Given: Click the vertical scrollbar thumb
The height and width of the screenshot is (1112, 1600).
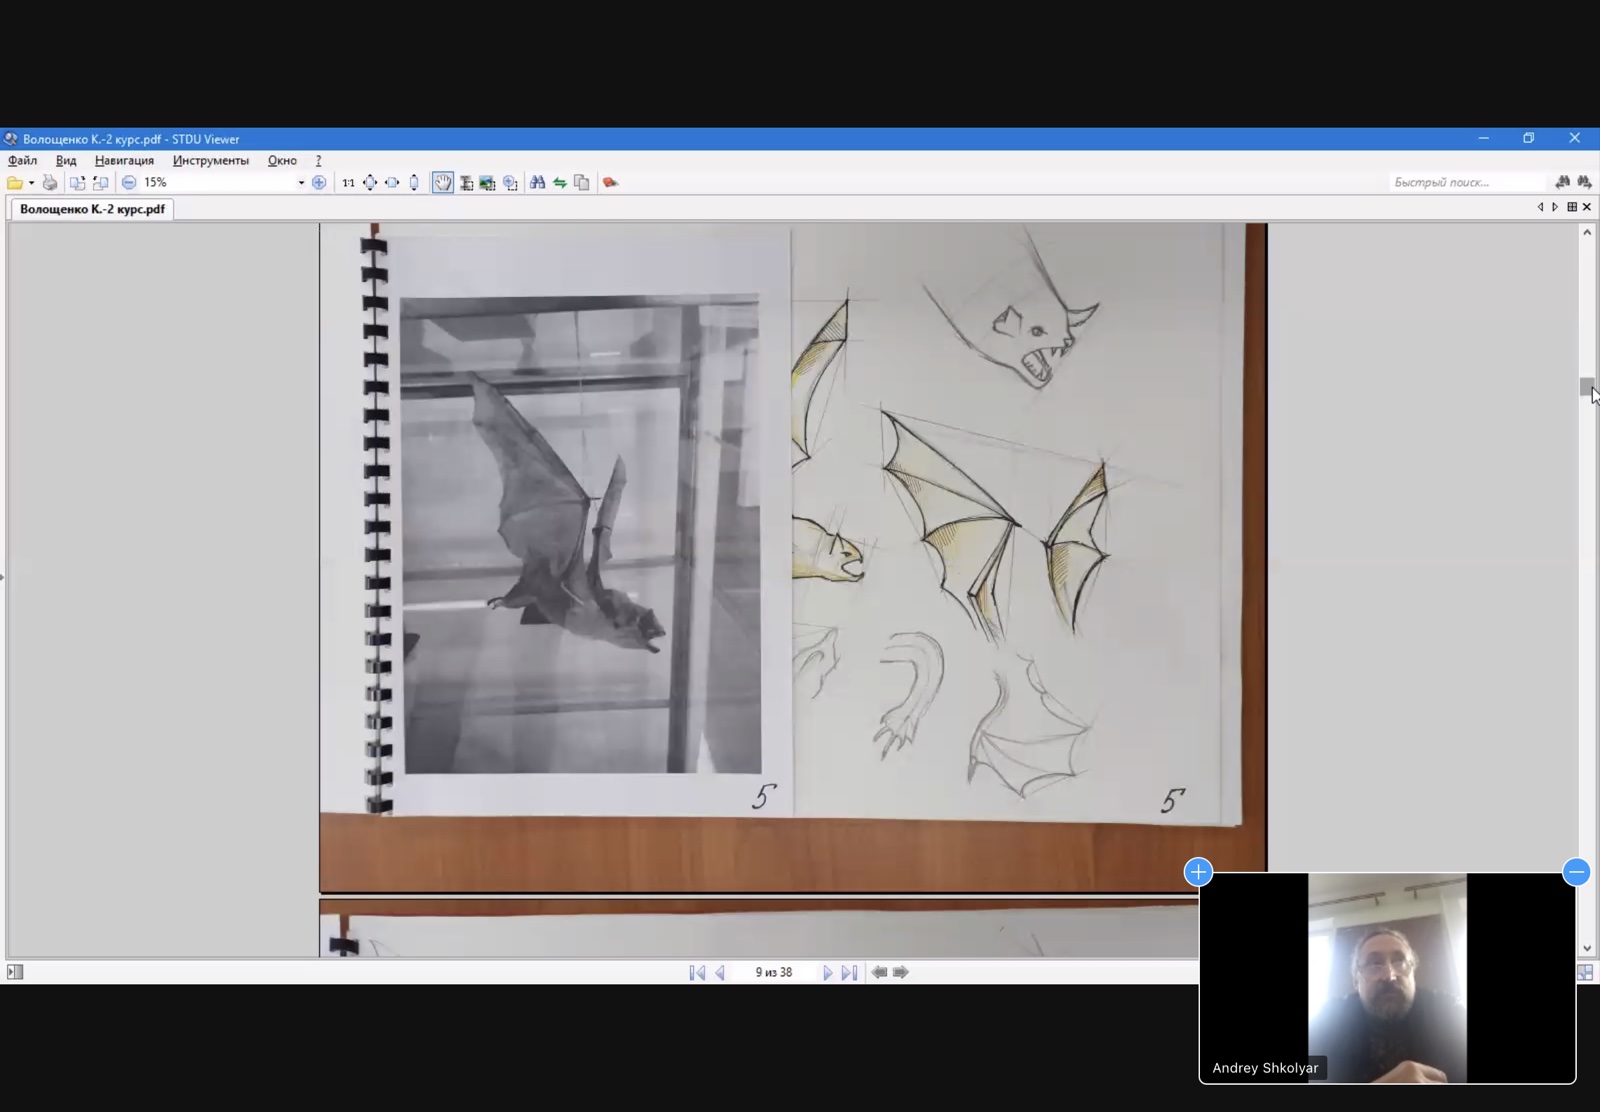Looking at the screenshot, I should tap(1586, 387).
